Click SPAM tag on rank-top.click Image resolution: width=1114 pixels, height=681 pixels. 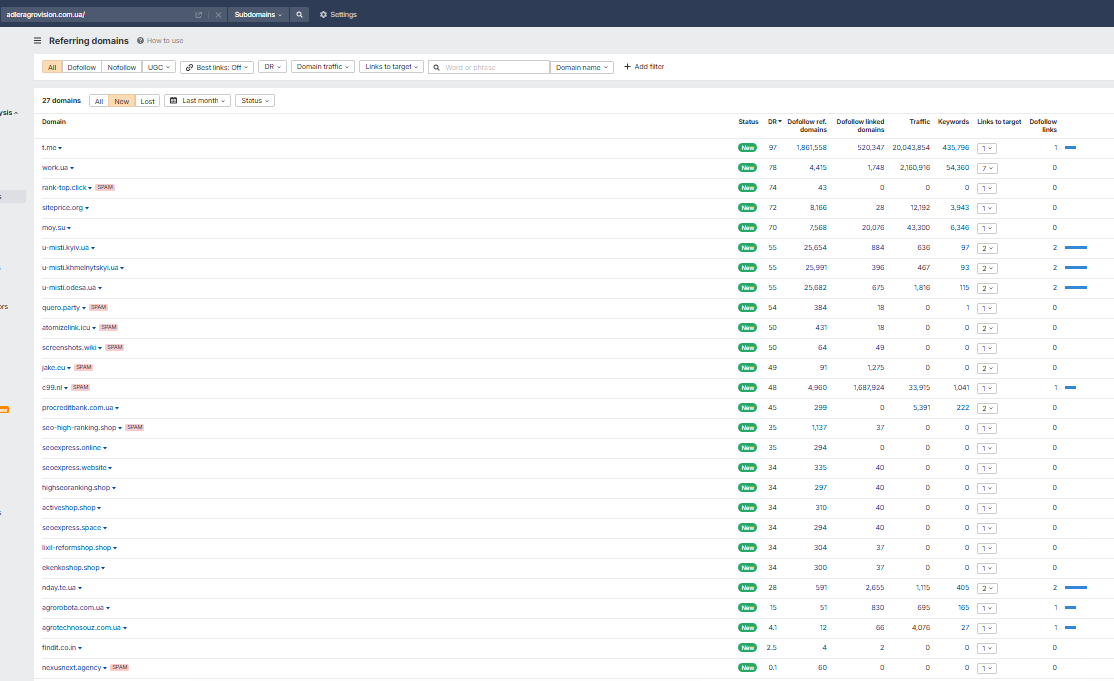point(105,187)
